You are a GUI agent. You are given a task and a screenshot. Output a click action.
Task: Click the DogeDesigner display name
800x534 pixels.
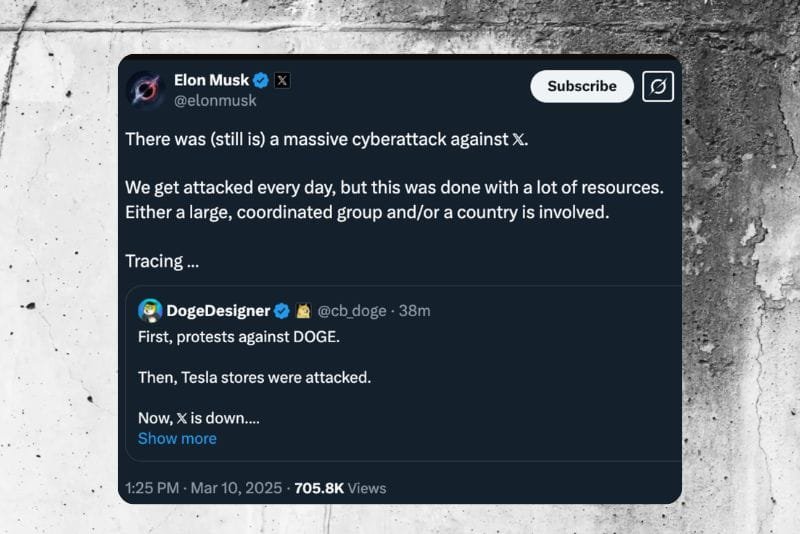click(220, 311)
